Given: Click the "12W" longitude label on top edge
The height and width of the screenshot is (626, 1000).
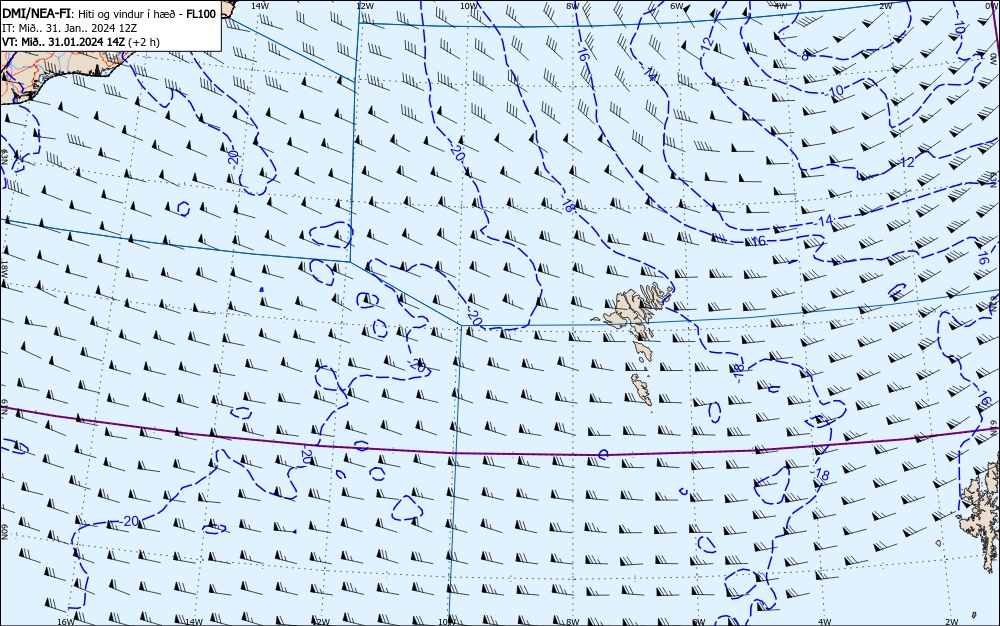Looking at the screenshot, I should [364, 6].
